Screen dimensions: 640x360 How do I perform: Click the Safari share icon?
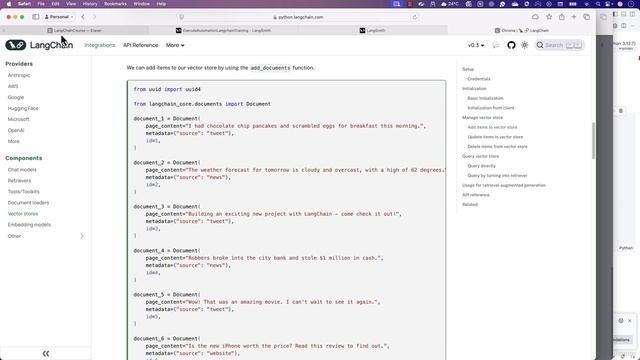point(562,17)
